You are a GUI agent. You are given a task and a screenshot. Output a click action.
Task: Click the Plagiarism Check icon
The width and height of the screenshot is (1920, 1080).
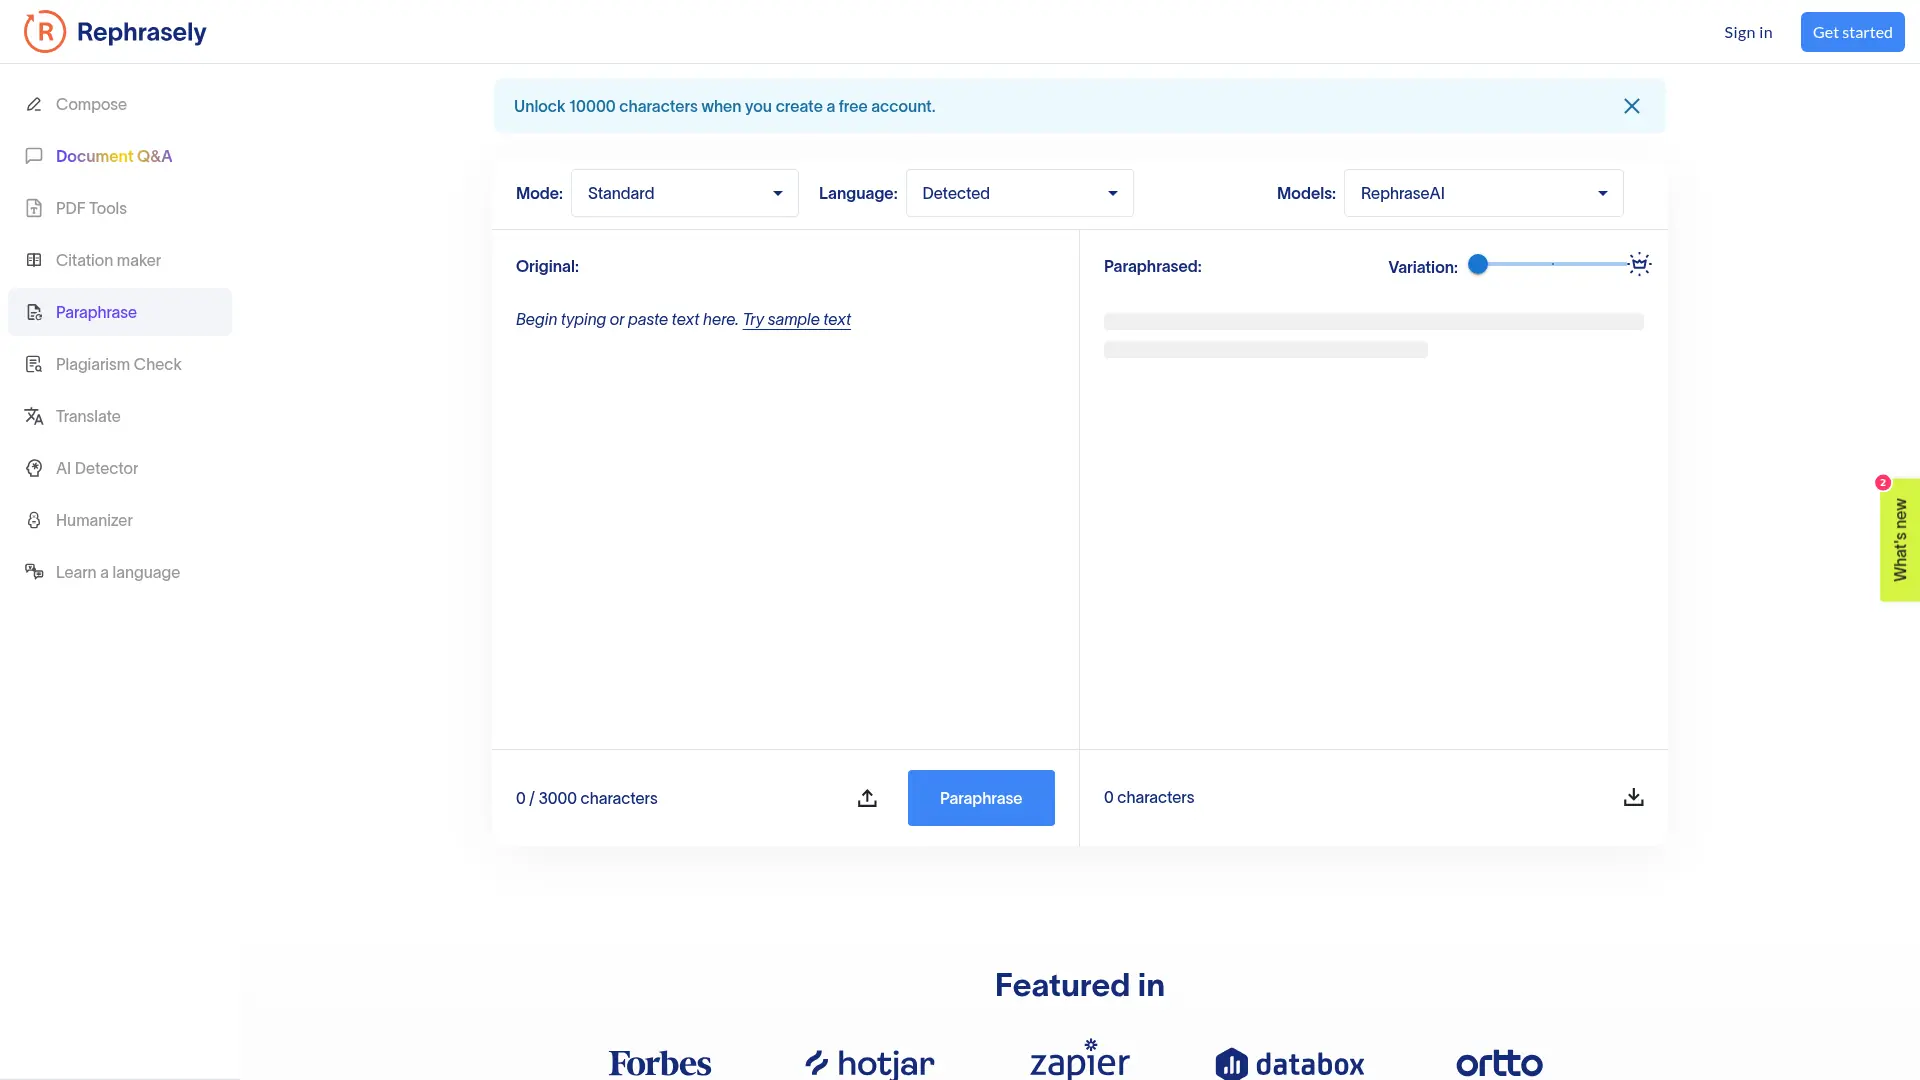pyautogui.click(x=34, y=364)
